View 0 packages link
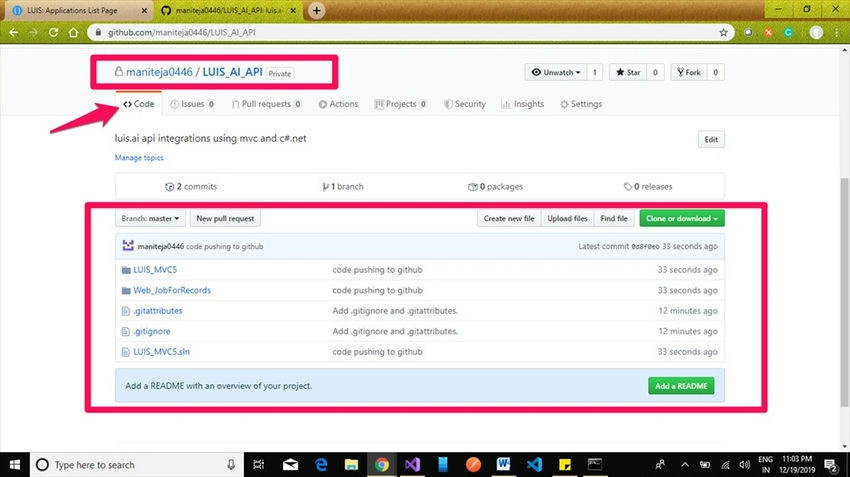The image size is (850, 477). pyautogui.click(x=495, y=186)
